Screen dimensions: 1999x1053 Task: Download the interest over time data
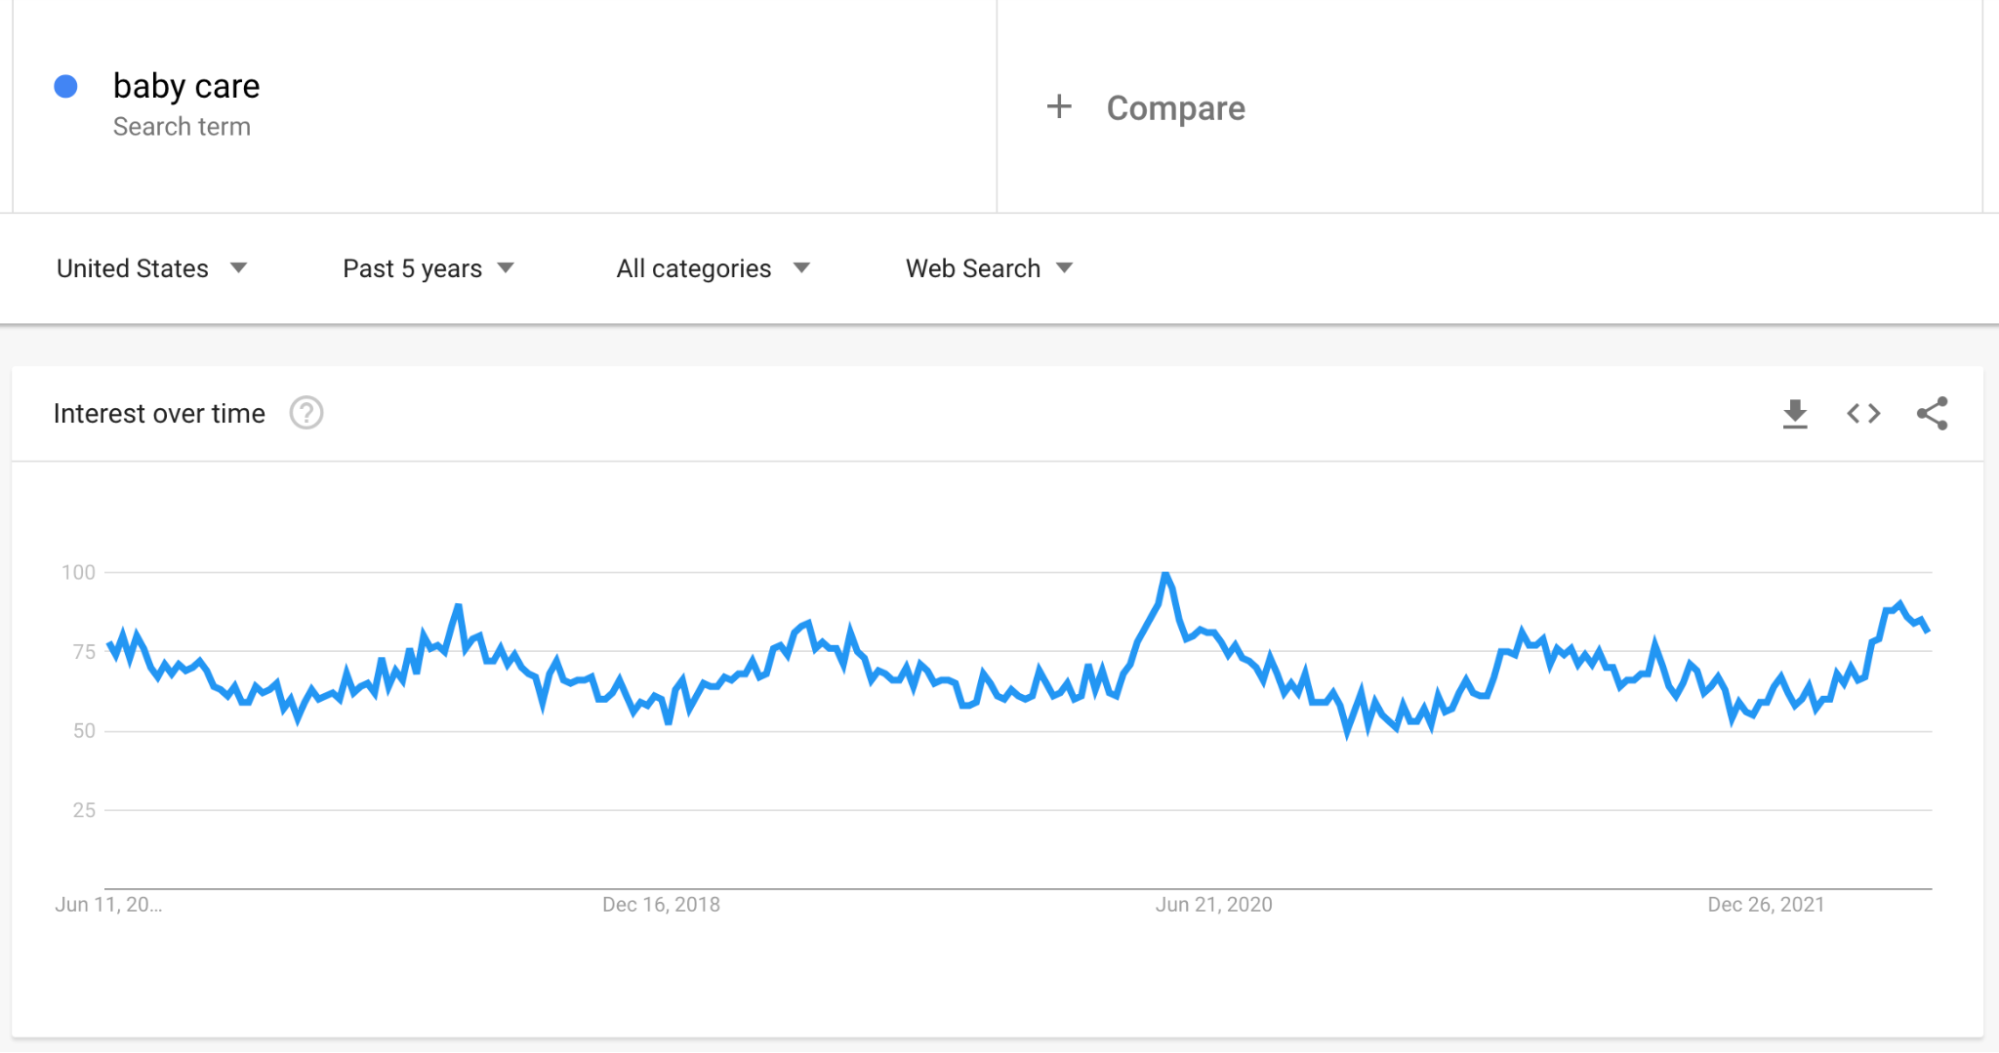pyautogui.click(x=1795, y=413)
